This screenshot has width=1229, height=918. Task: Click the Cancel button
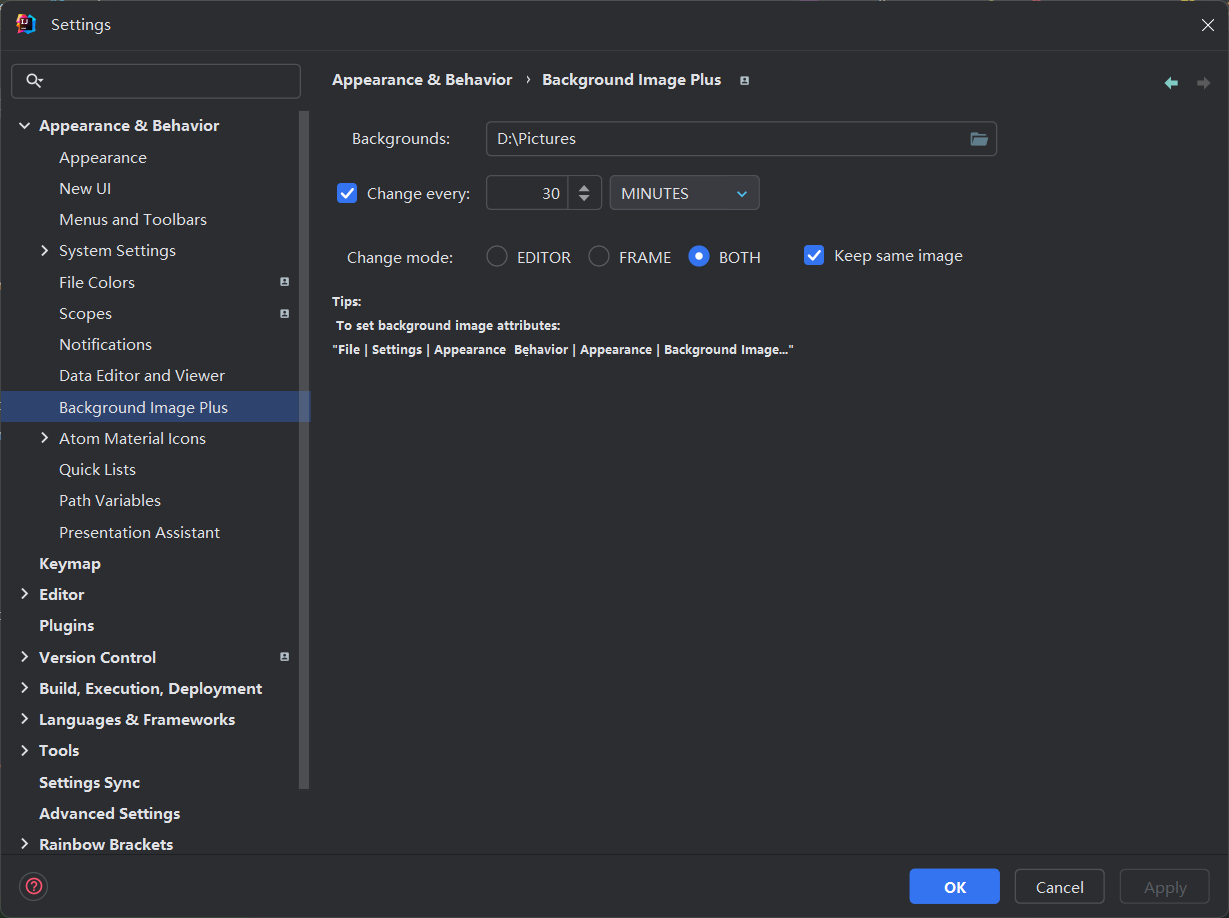[1060, 887]
